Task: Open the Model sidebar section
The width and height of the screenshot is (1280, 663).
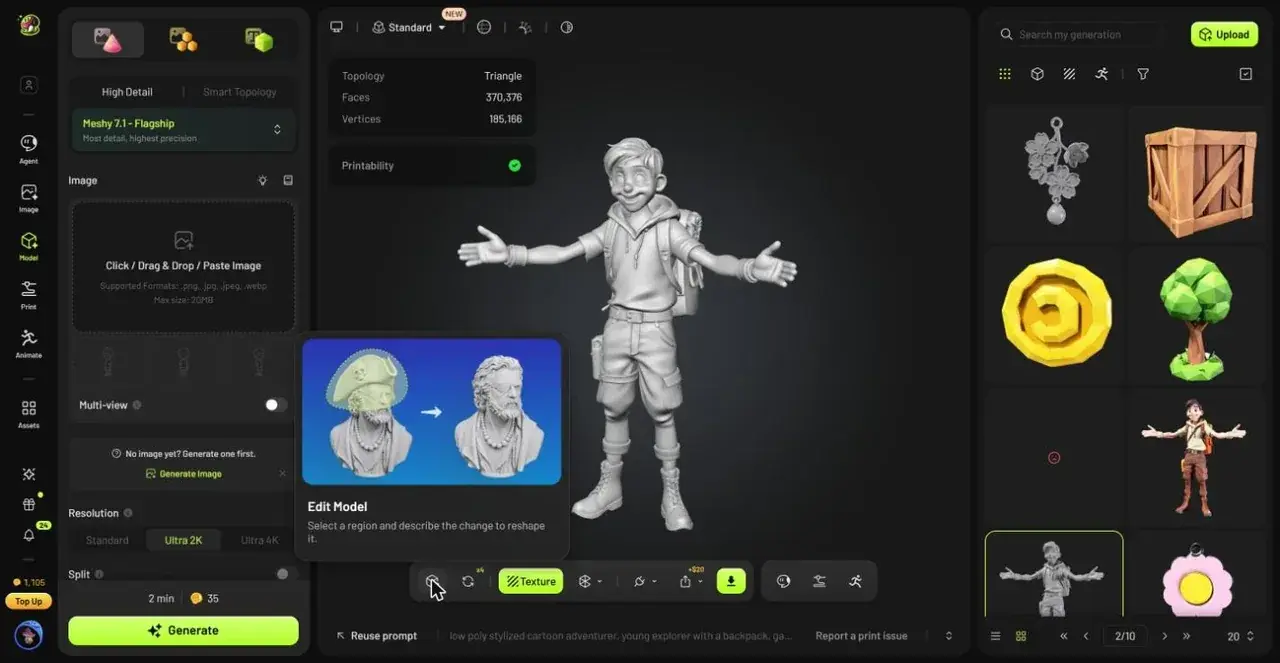Action: click(29, 246)
